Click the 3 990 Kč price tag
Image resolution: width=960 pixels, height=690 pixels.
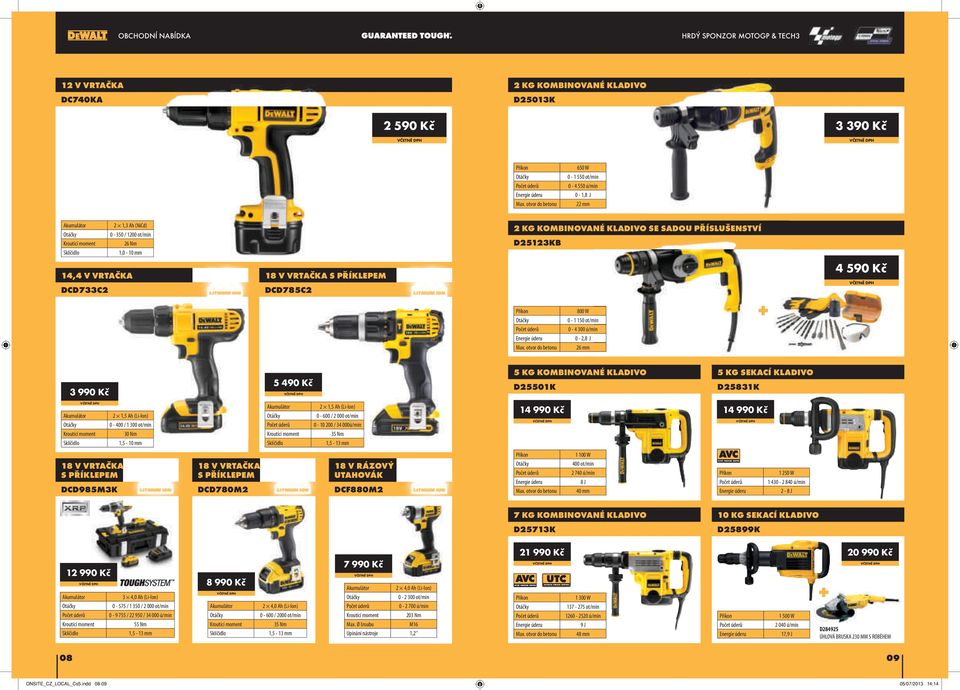(89, 393)
